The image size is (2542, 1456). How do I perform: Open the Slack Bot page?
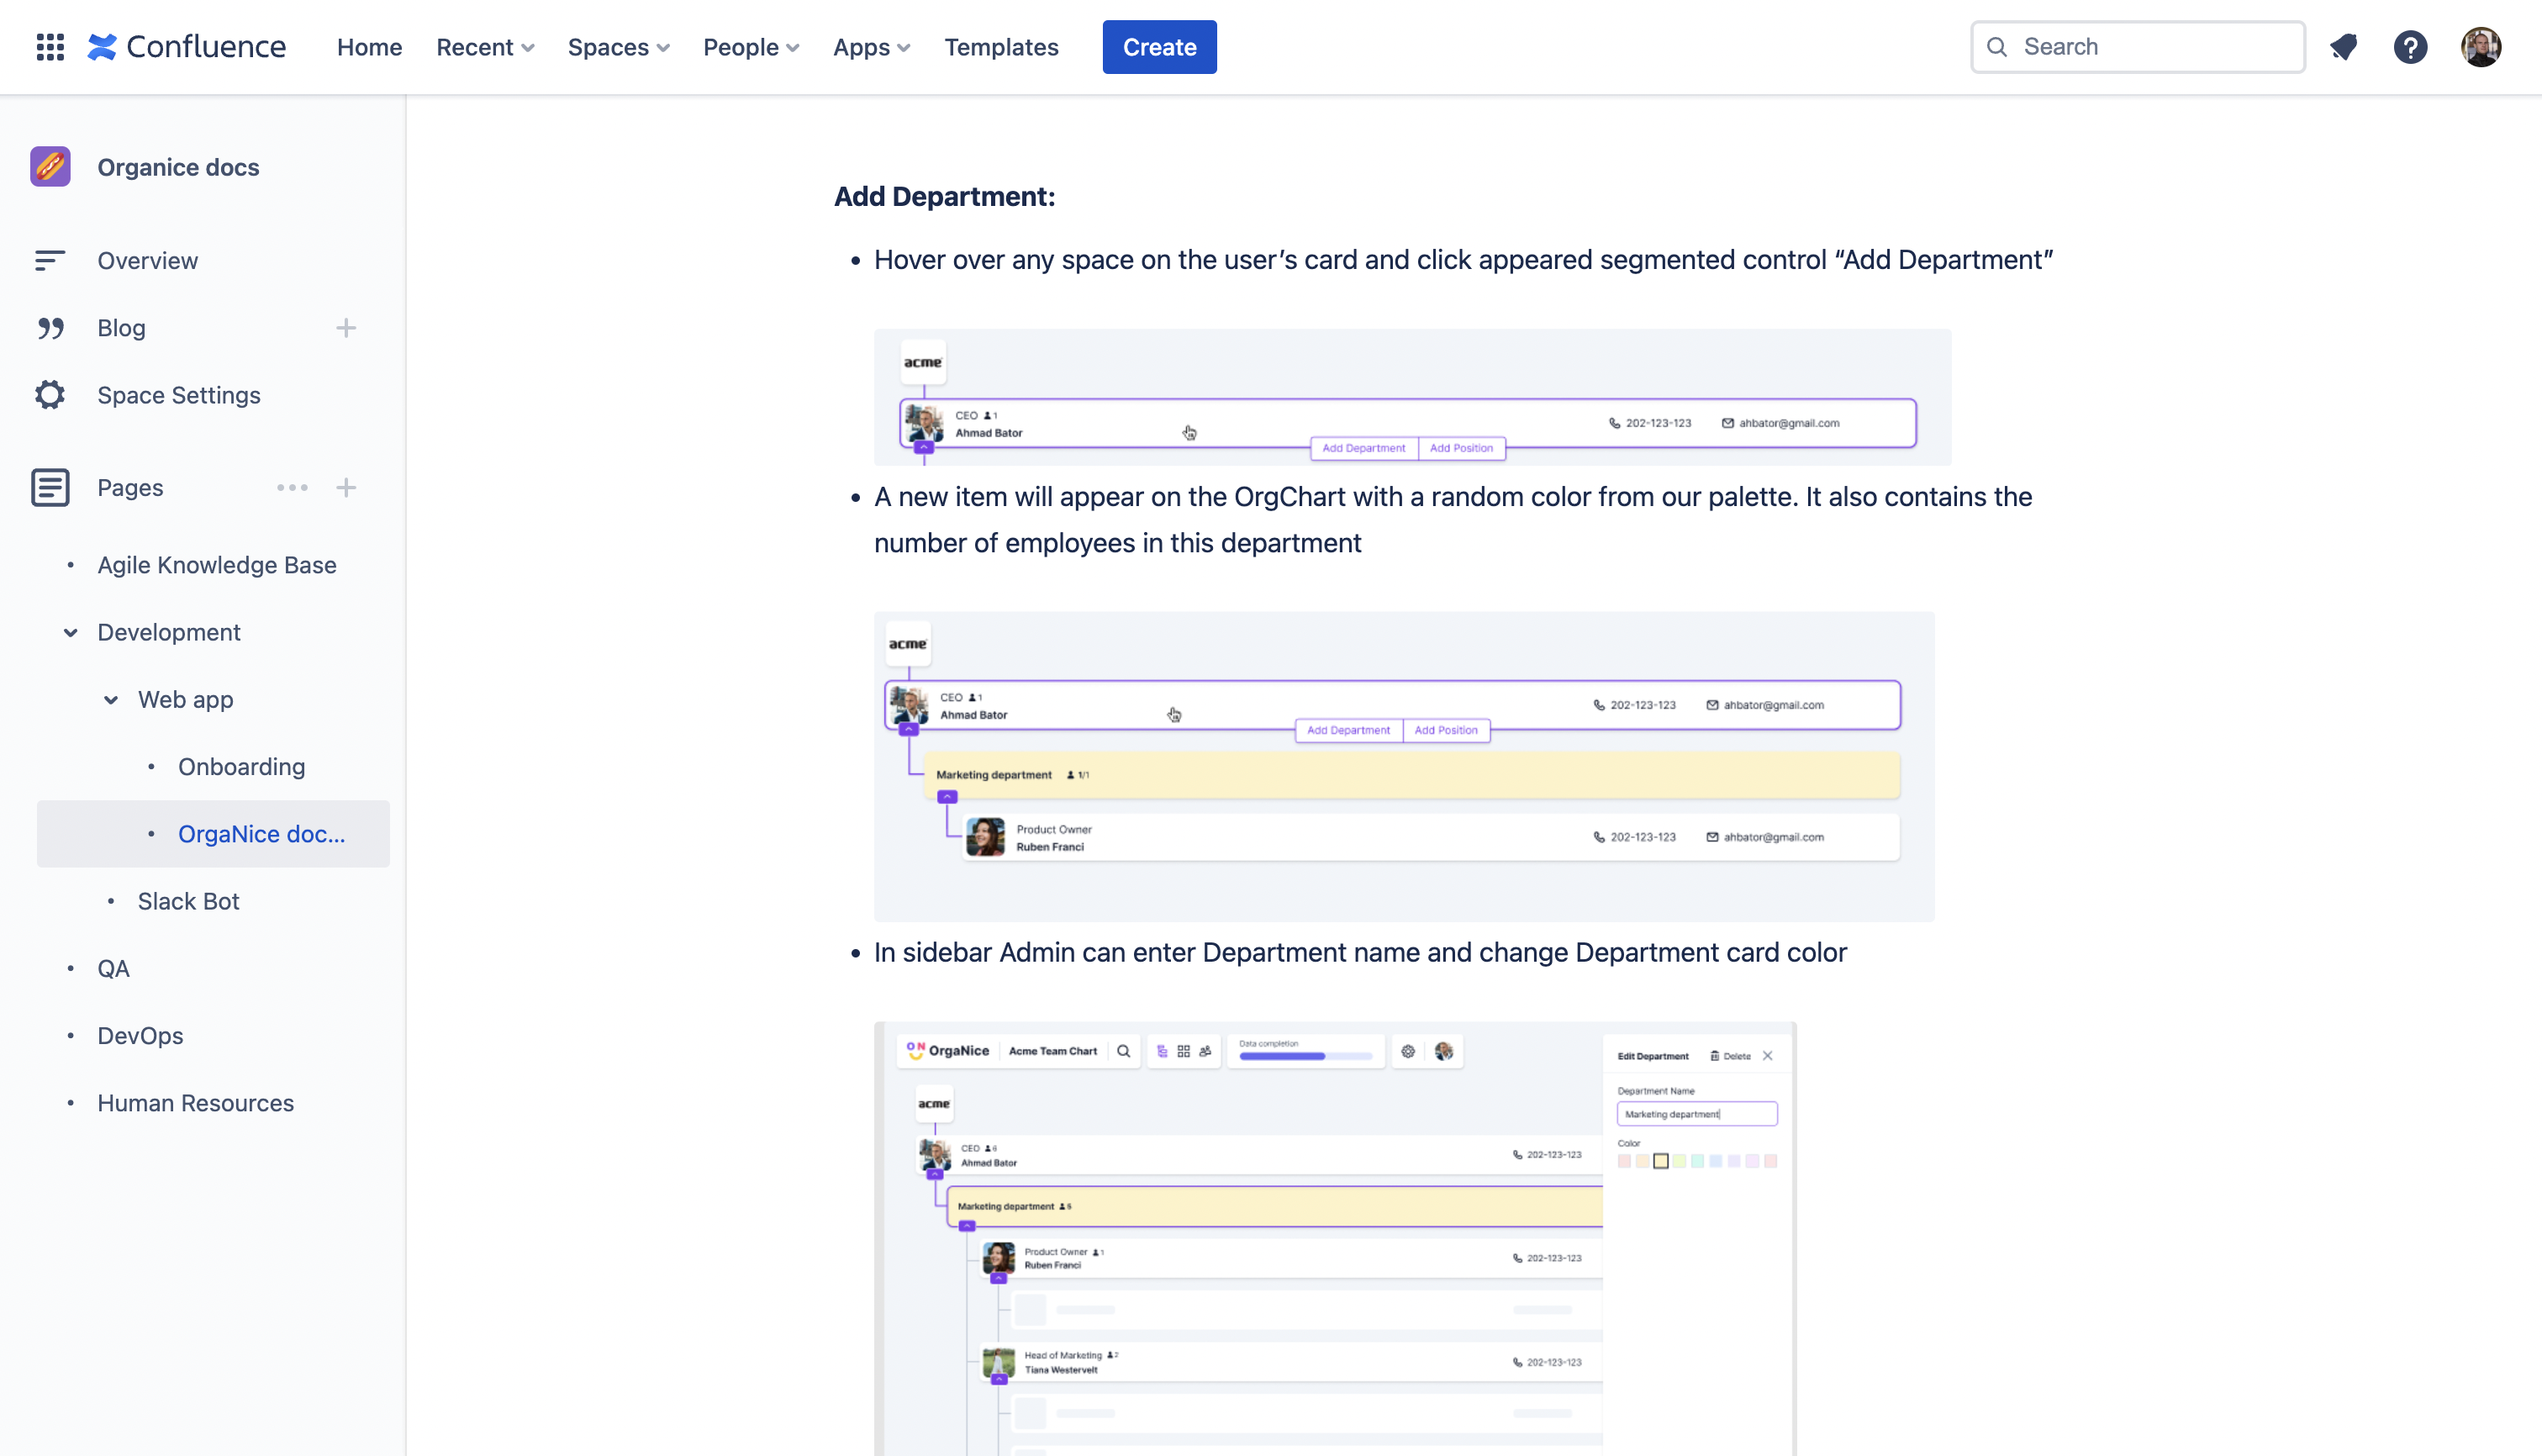(x=188, y=901)
